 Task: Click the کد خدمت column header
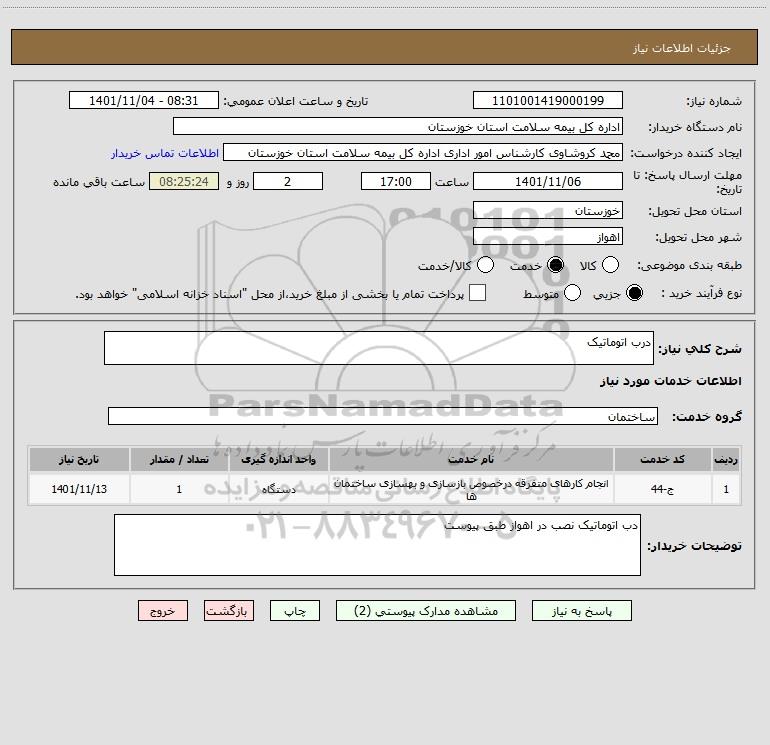(662, 460)
